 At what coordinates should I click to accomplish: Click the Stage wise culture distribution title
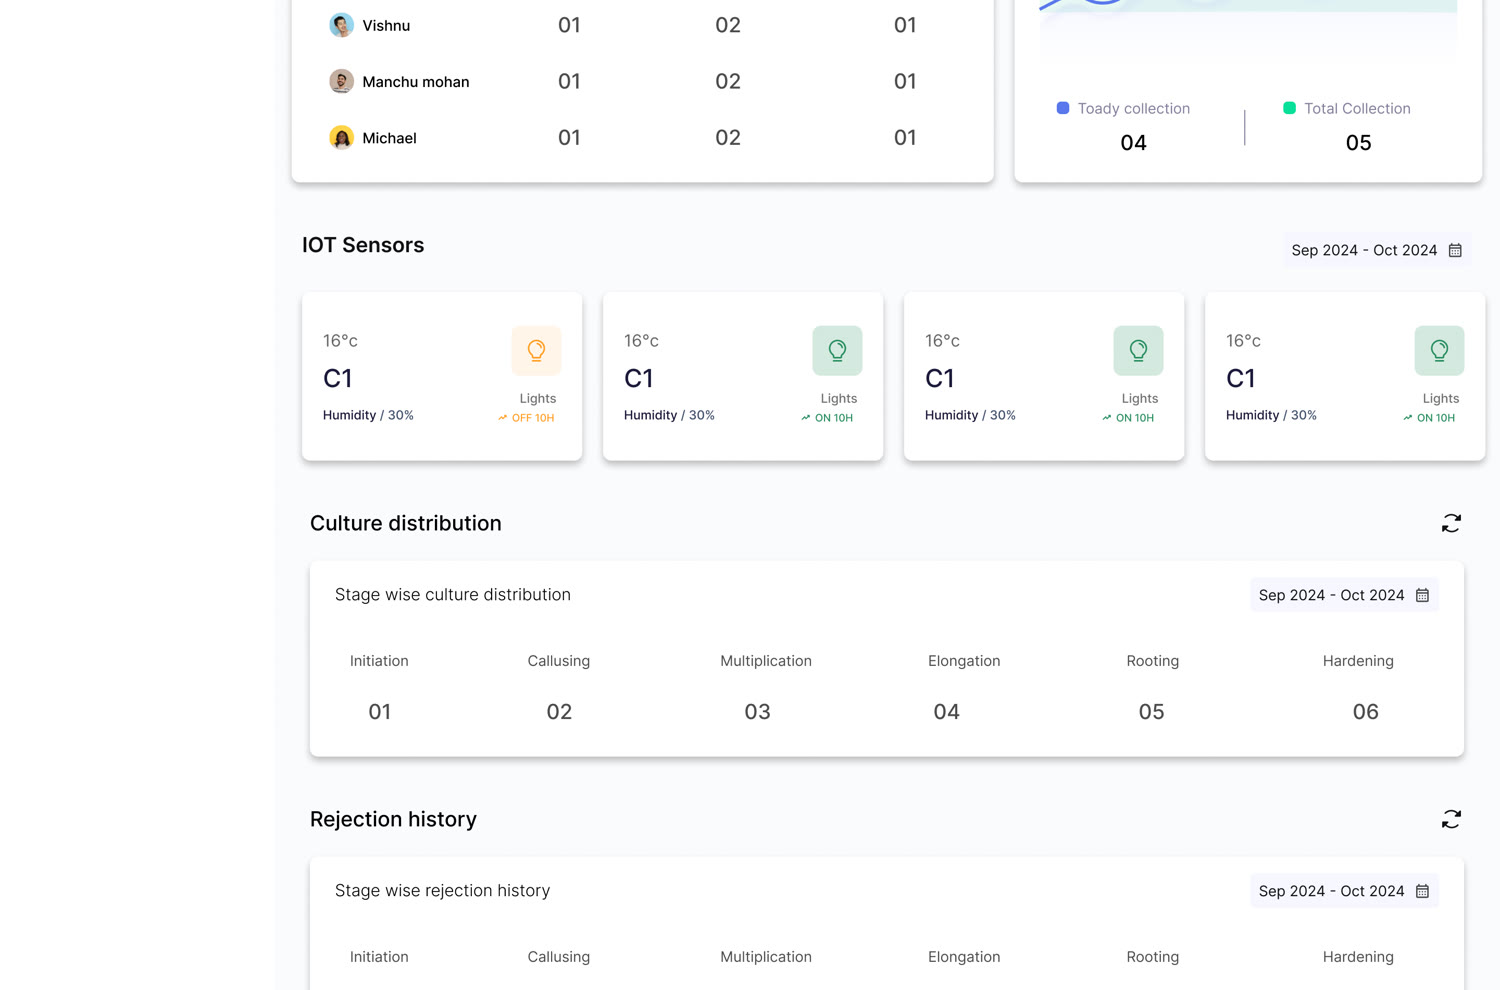pyautogui.click(x=453, y=595)
